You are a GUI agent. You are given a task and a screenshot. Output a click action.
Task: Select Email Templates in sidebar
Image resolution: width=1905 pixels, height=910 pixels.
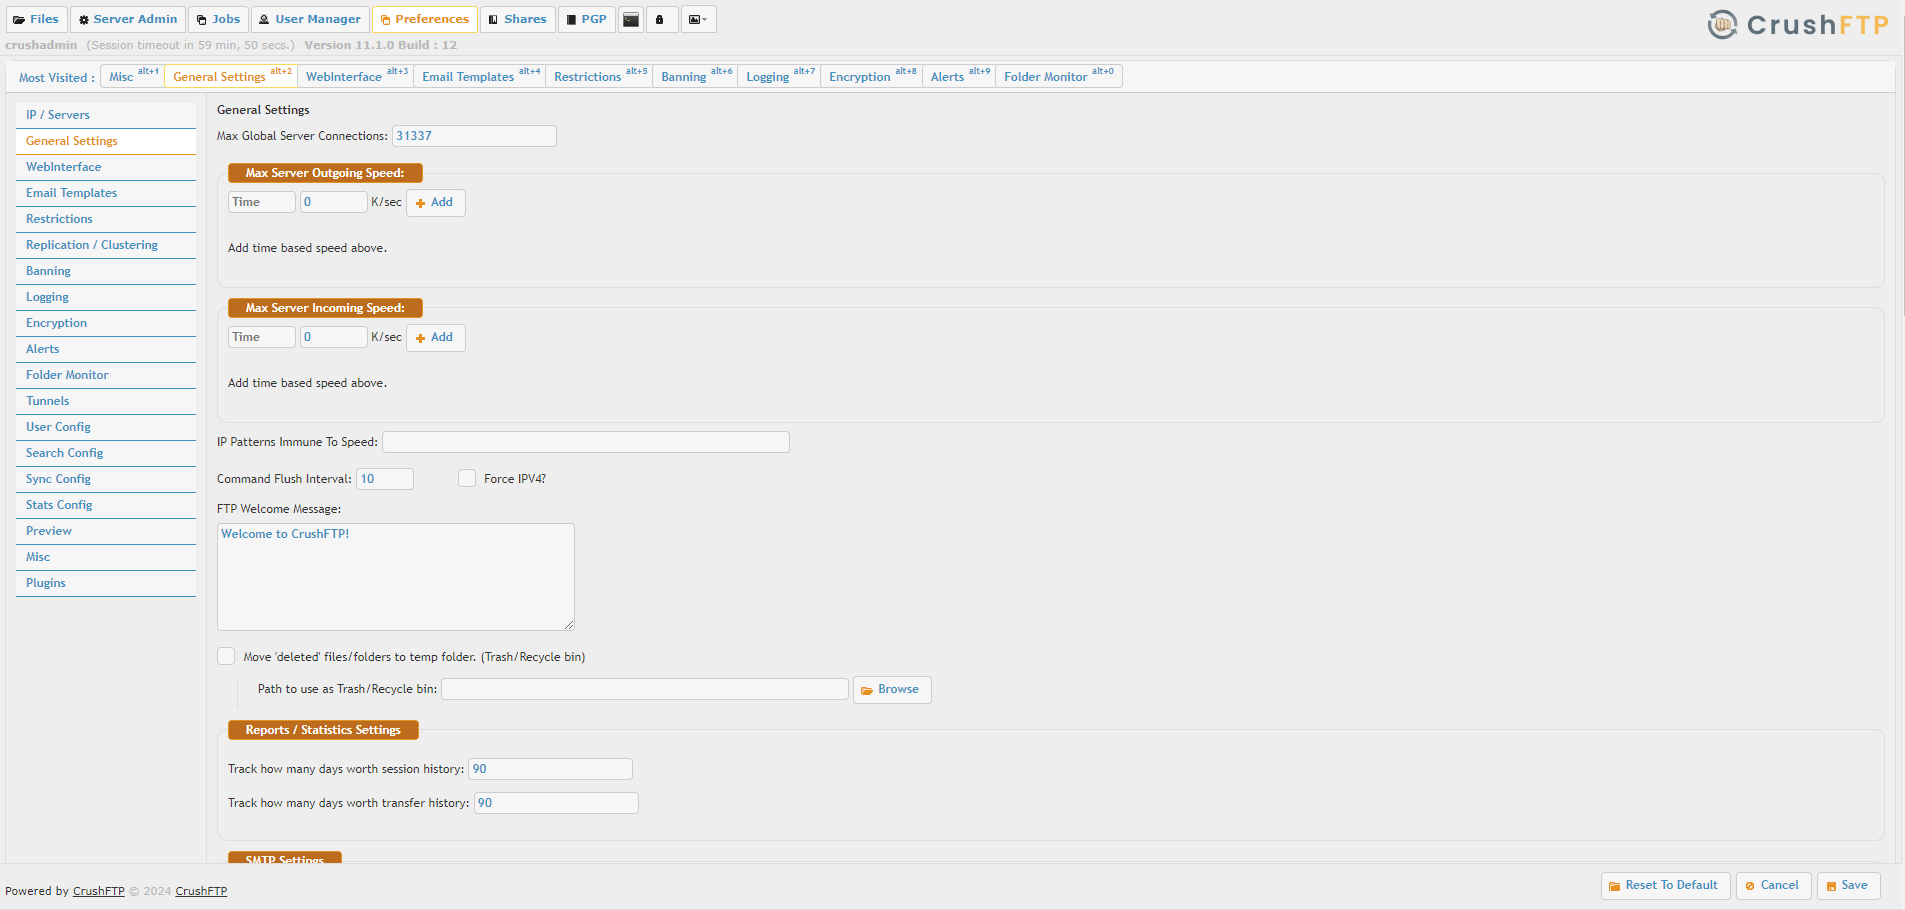tap(106, 193)
